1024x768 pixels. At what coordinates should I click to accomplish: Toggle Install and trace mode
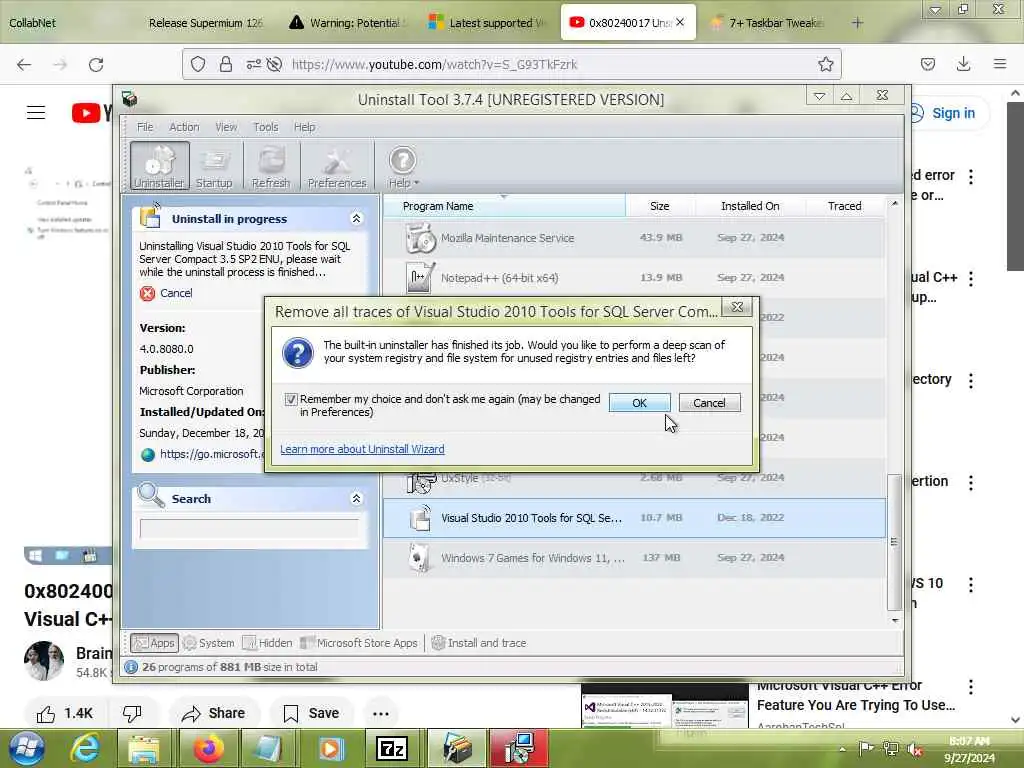(479, 643)
